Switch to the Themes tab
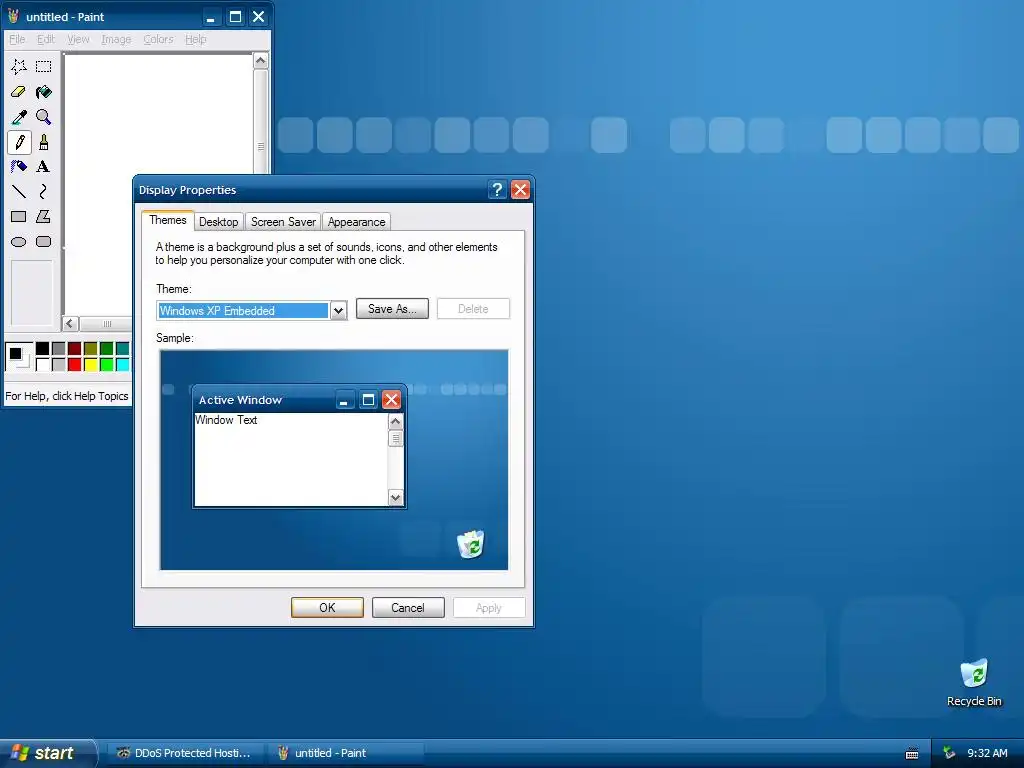This screenshot has width=1024, height=768. [x=168, y=220]
